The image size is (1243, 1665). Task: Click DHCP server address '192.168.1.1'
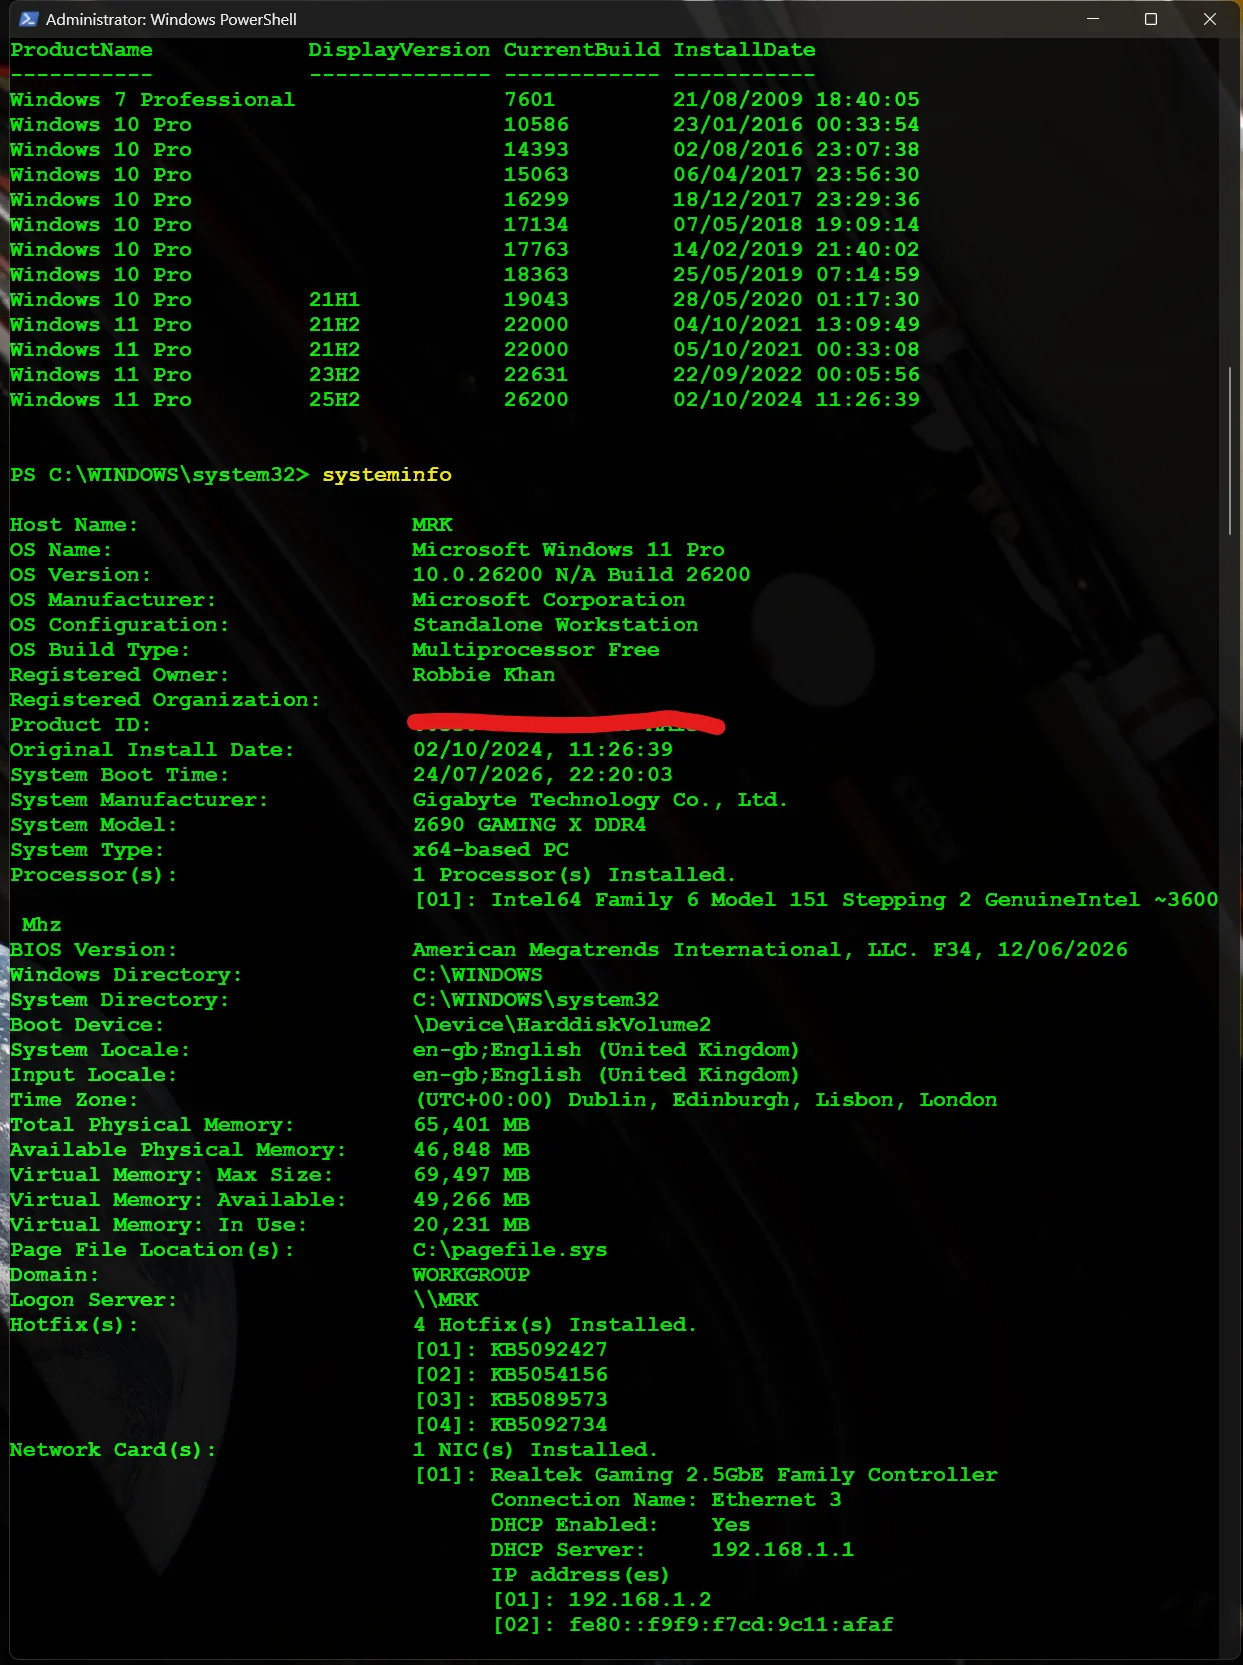click(783, 1550)
